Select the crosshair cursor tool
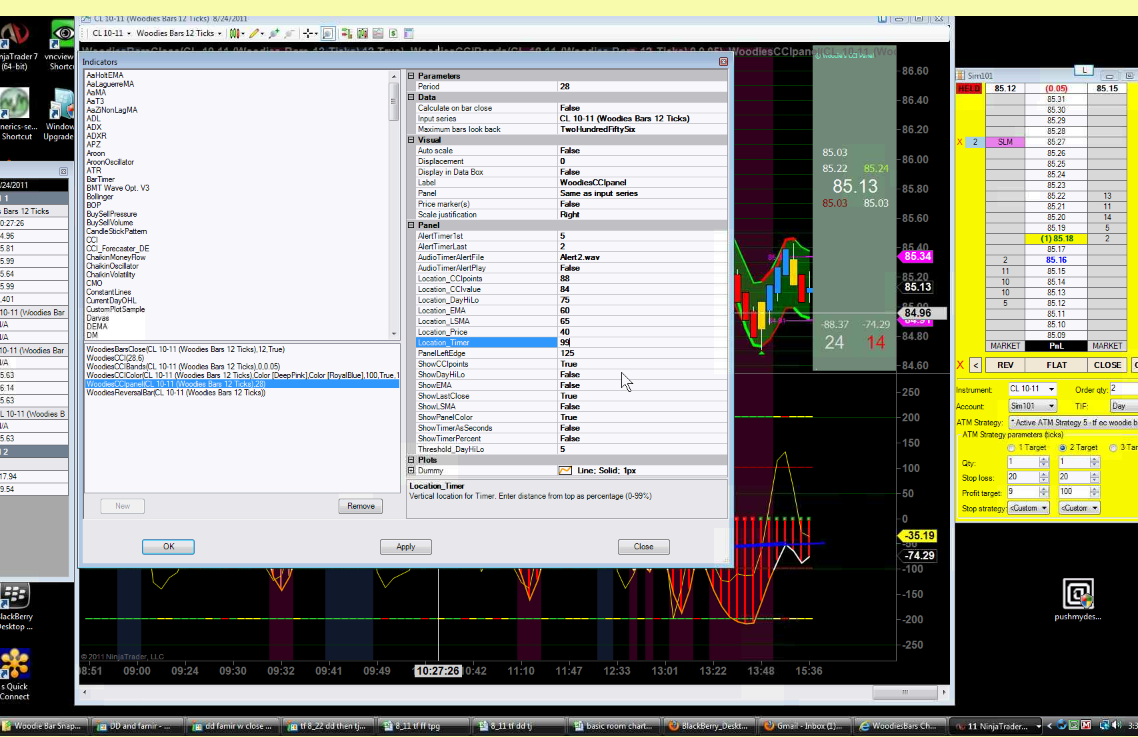 coord(310,33)
